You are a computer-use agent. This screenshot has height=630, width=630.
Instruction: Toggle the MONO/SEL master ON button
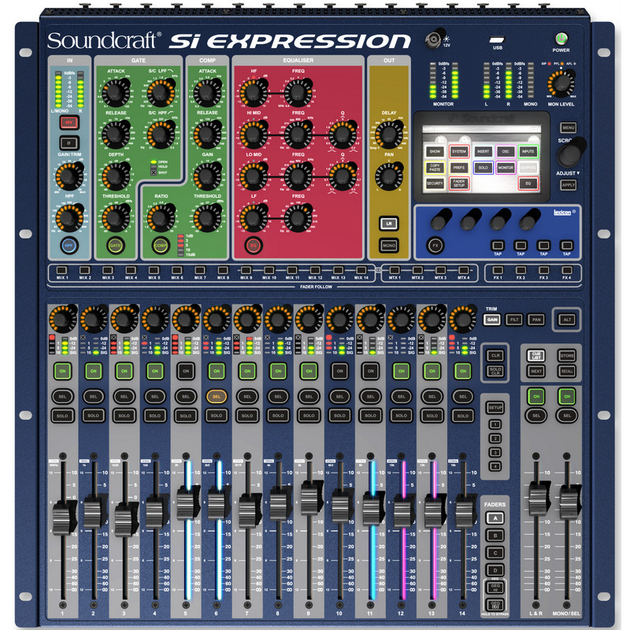tap(567, 397)
